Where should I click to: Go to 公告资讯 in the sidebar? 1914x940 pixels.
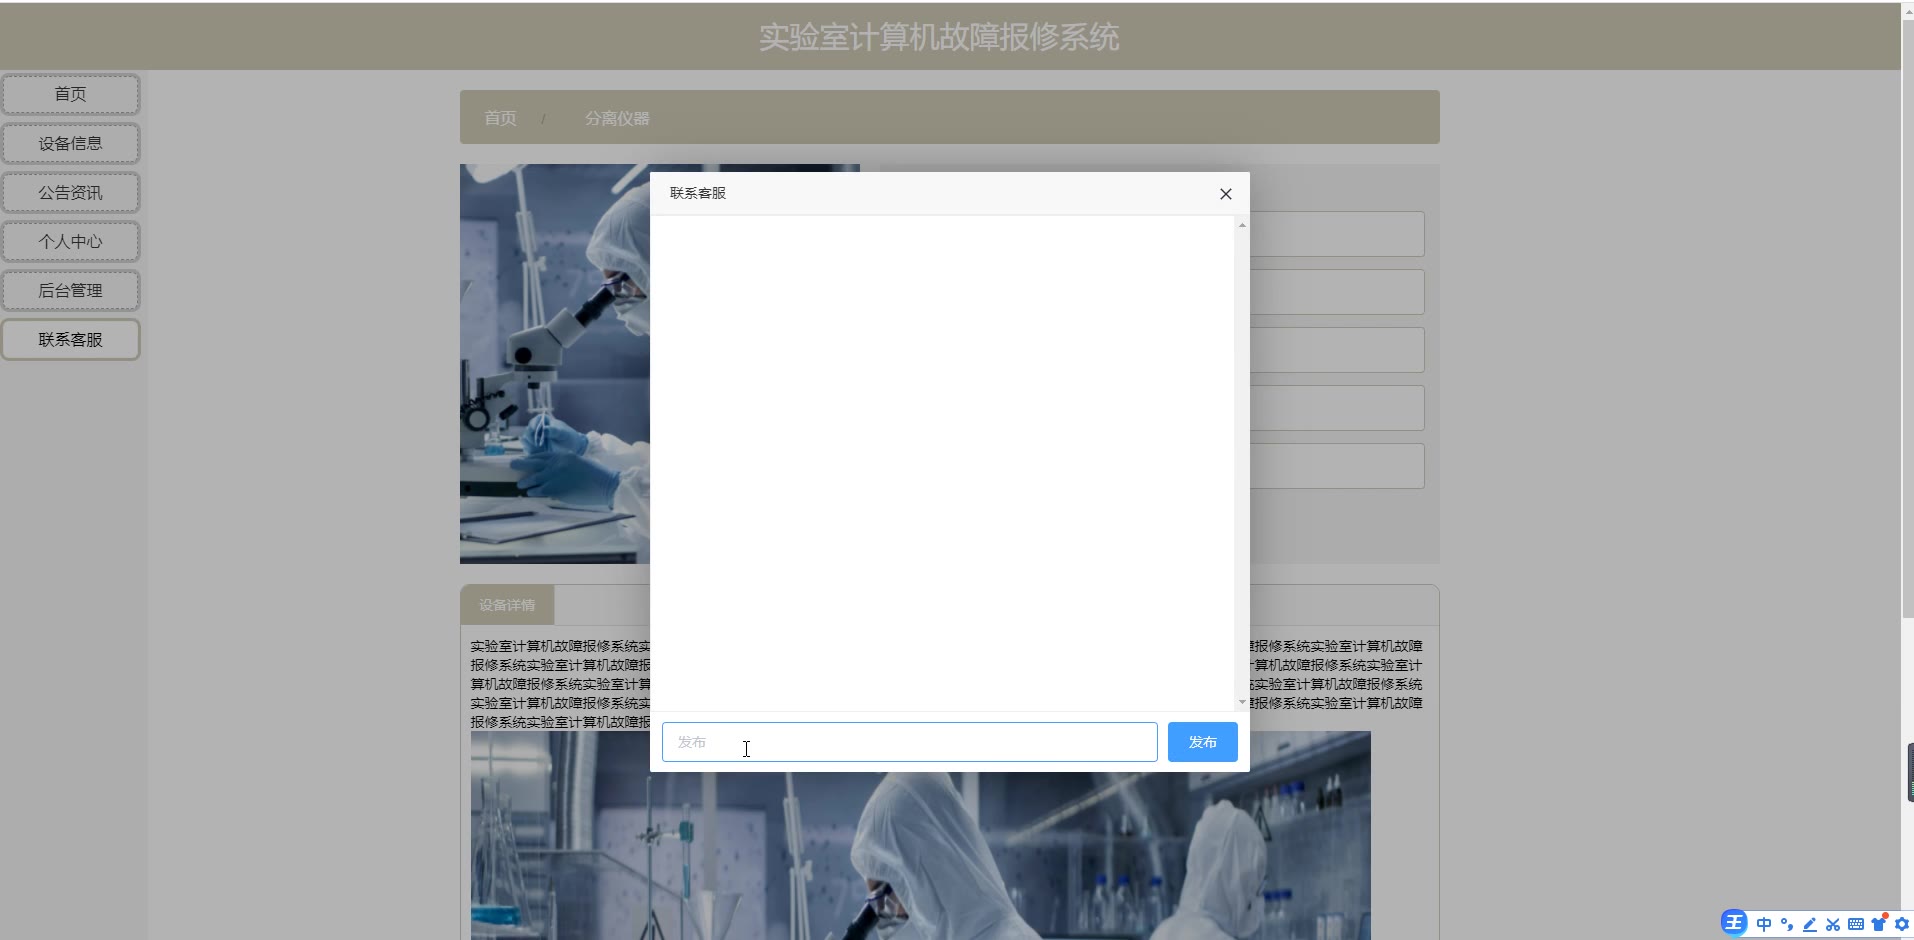[x=70, y=192]
